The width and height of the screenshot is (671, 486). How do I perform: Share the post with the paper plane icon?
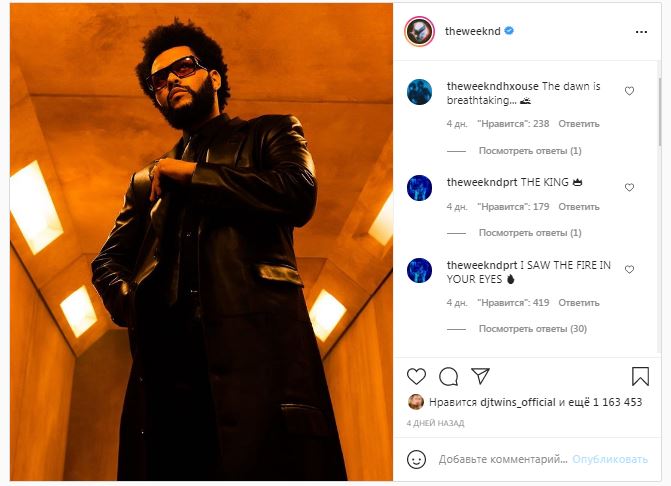480,376
